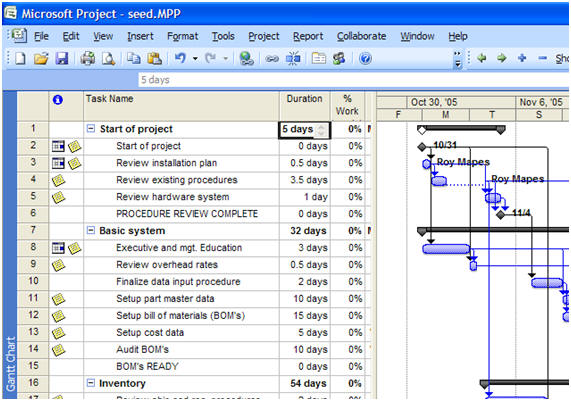Collapse the Basic system summary task
Image resolution: width=571 pixels, height=401 pixels.
tap(91, 230)
